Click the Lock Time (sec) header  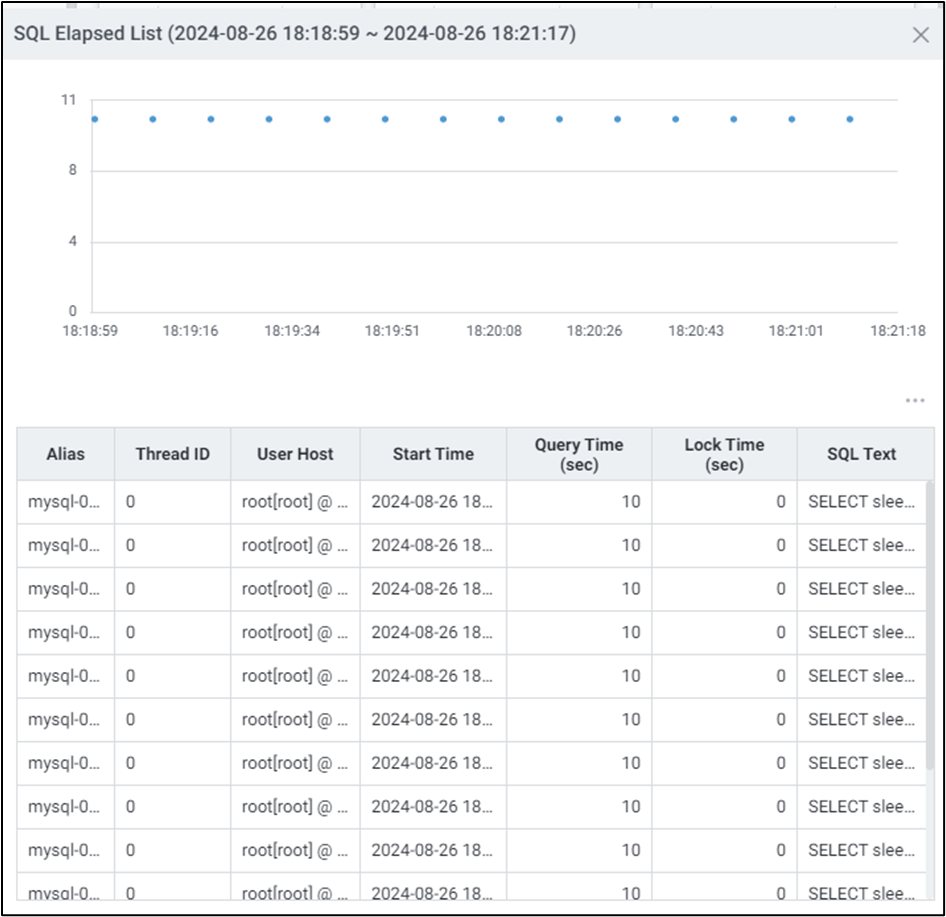click(x=724, y=454)
